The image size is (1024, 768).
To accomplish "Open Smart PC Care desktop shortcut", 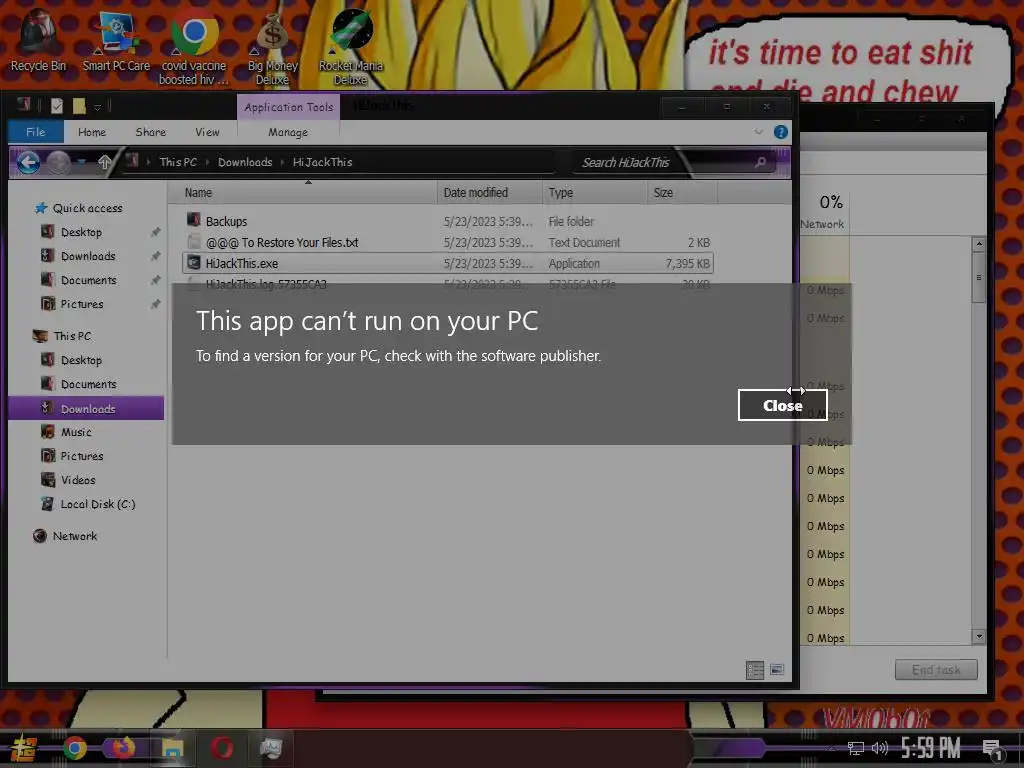I will (116, 40).
